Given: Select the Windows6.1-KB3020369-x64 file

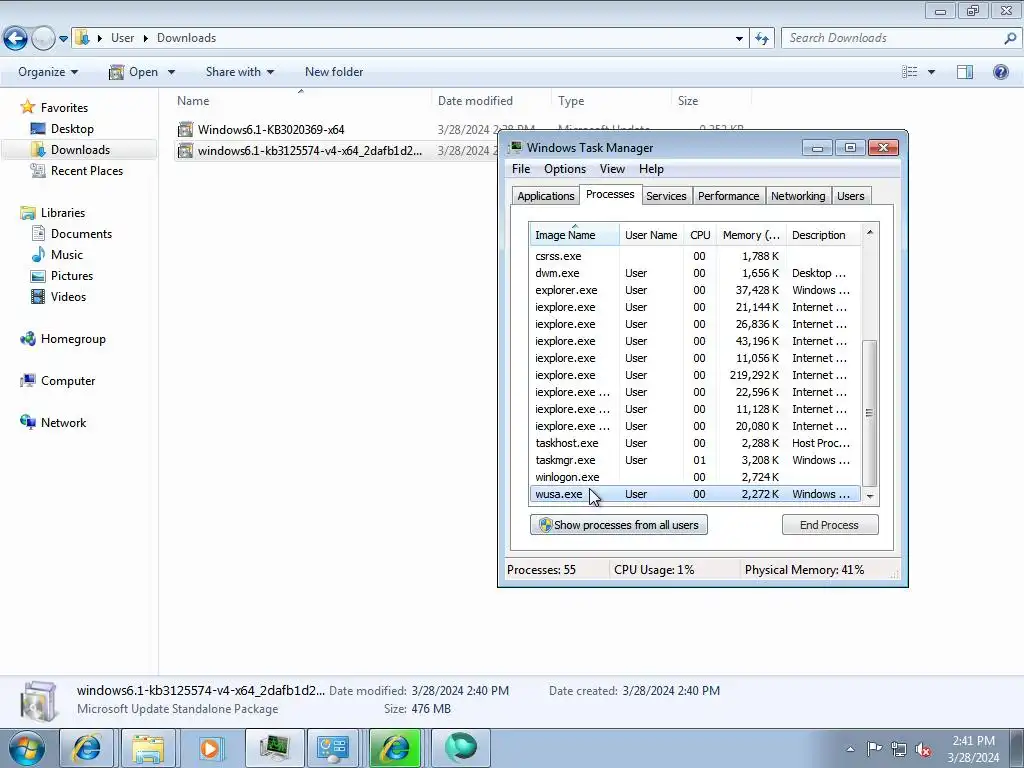Looking at the screenshot, I should (x=271, y=129).
